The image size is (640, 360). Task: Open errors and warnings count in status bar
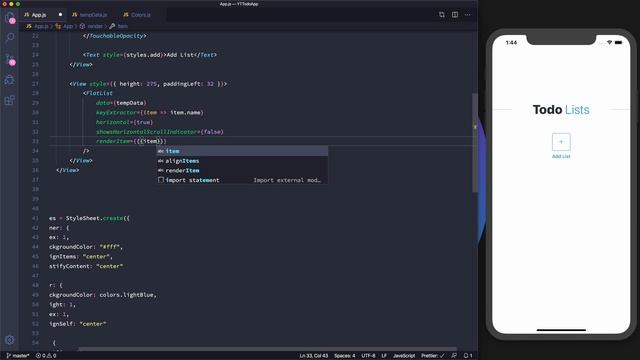pos(46,356)
